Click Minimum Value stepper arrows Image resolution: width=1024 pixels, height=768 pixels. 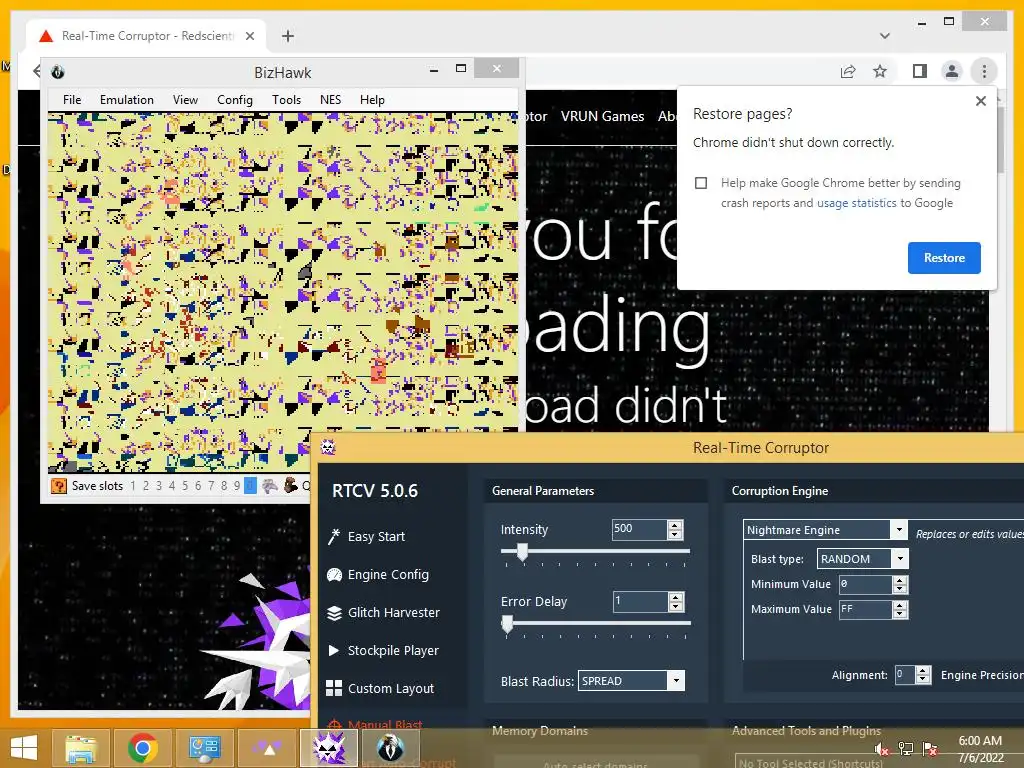pos(900,584)
